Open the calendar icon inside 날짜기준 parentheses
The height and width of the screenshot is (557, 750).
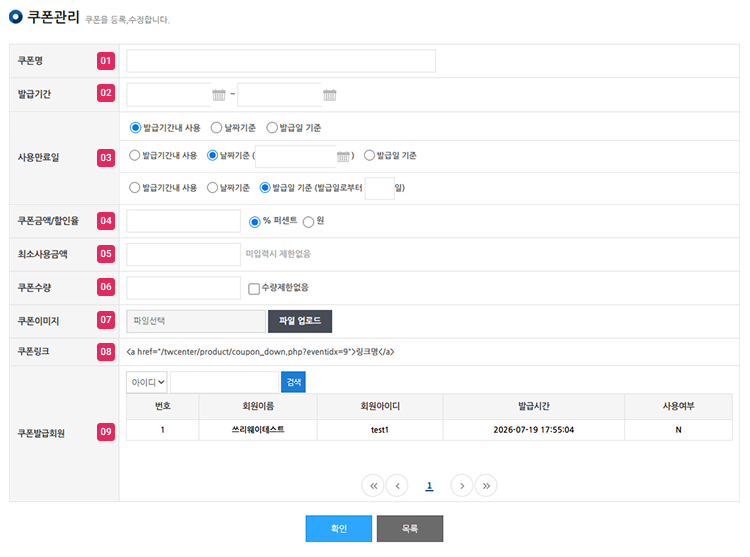343,156
